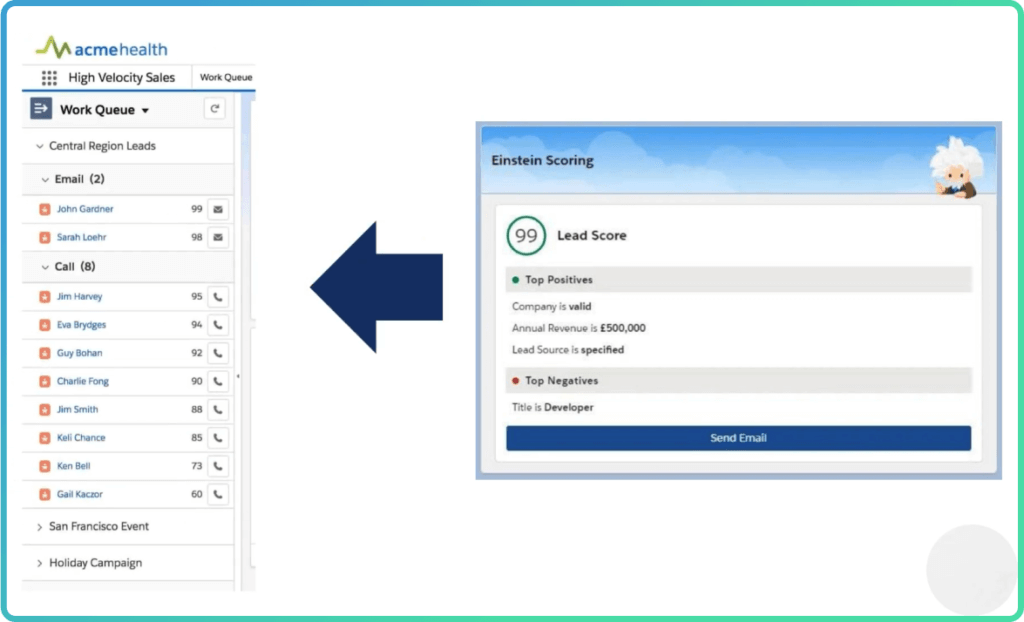This screenshot has width=1024, height=622.
Task: Click the Top Positives header
Action: pyautogui.click(x=738, y=280)
